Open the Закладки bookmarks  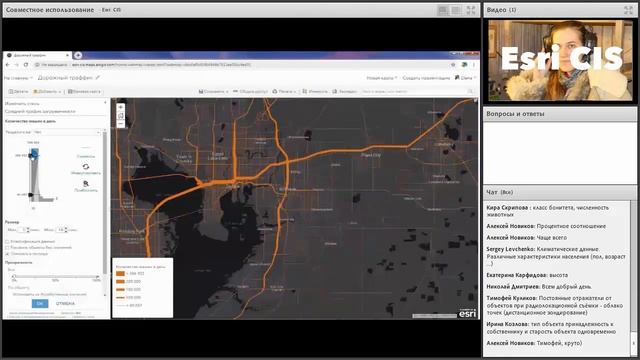[345, 91]
